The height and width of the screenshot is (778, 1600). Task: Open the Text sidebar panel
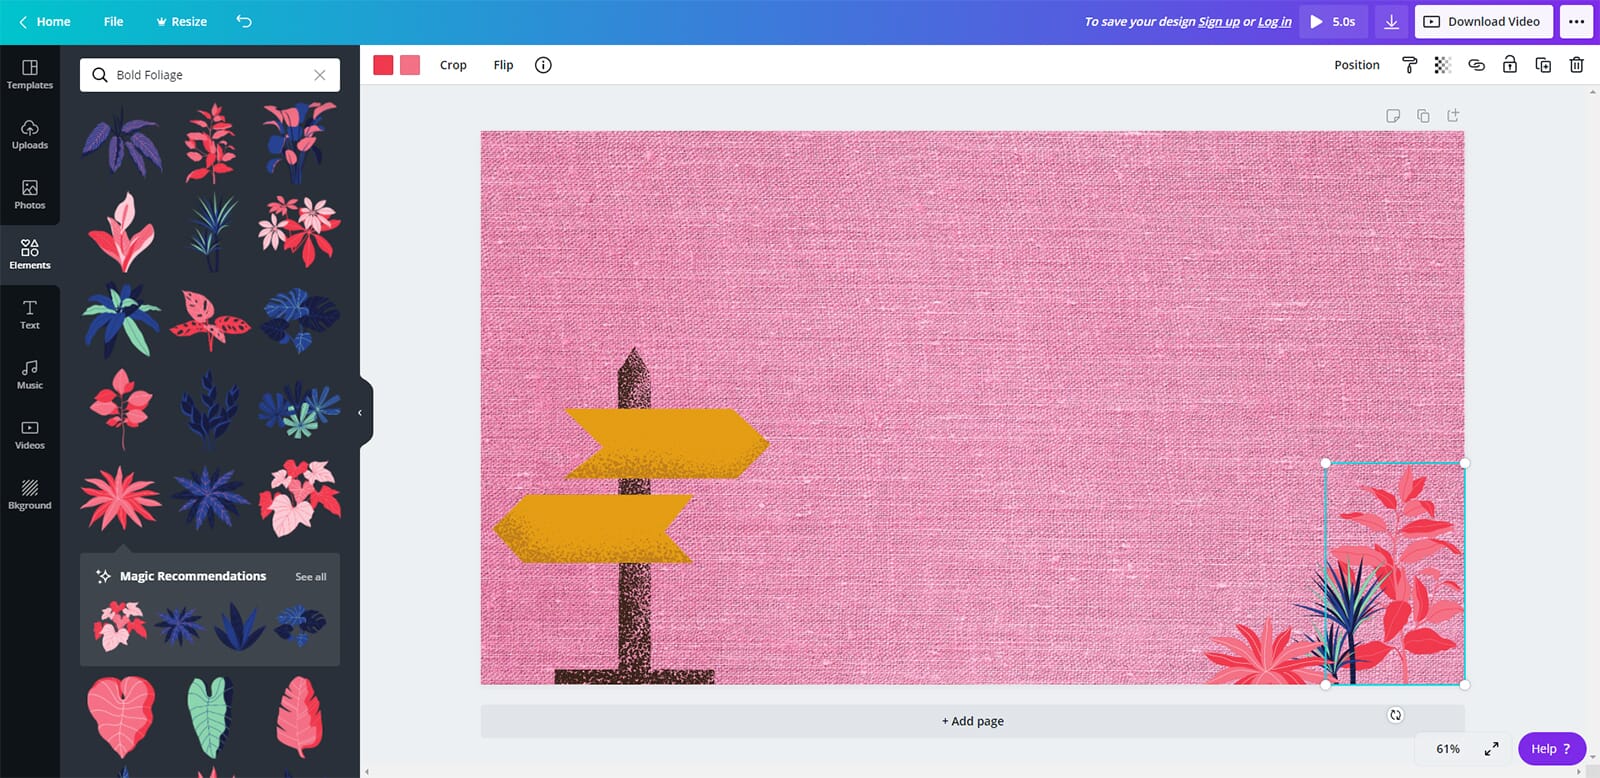tap(30, 314)
